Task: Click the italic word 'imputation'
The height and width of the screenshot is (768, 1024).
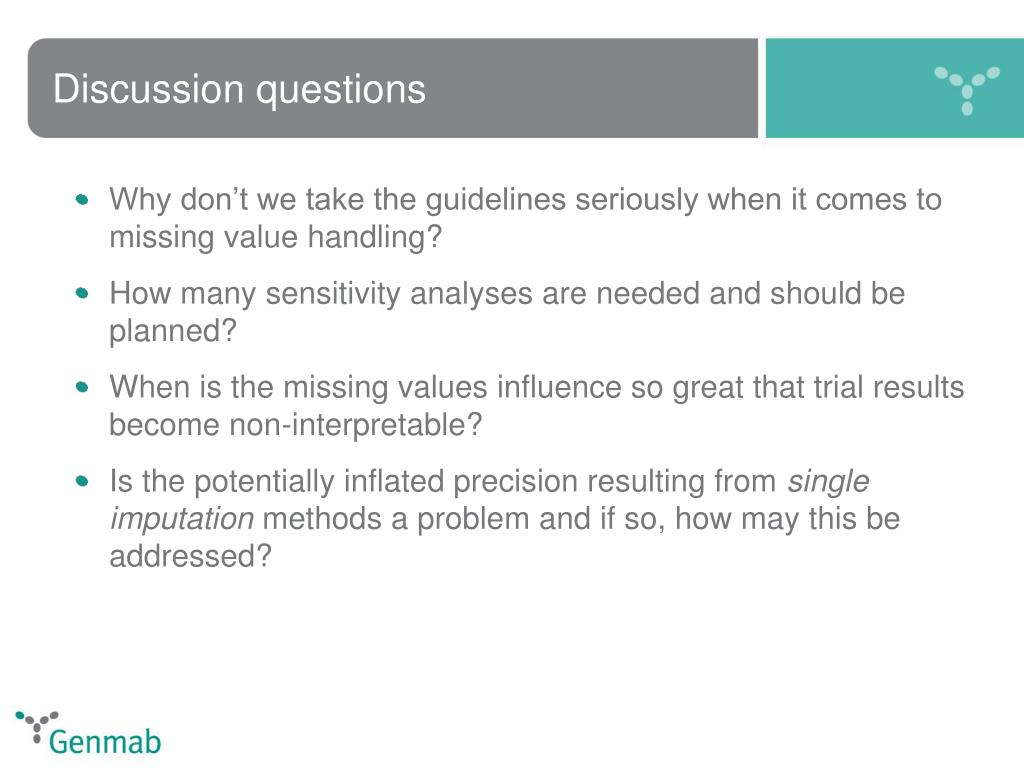Action: [182, 519]
